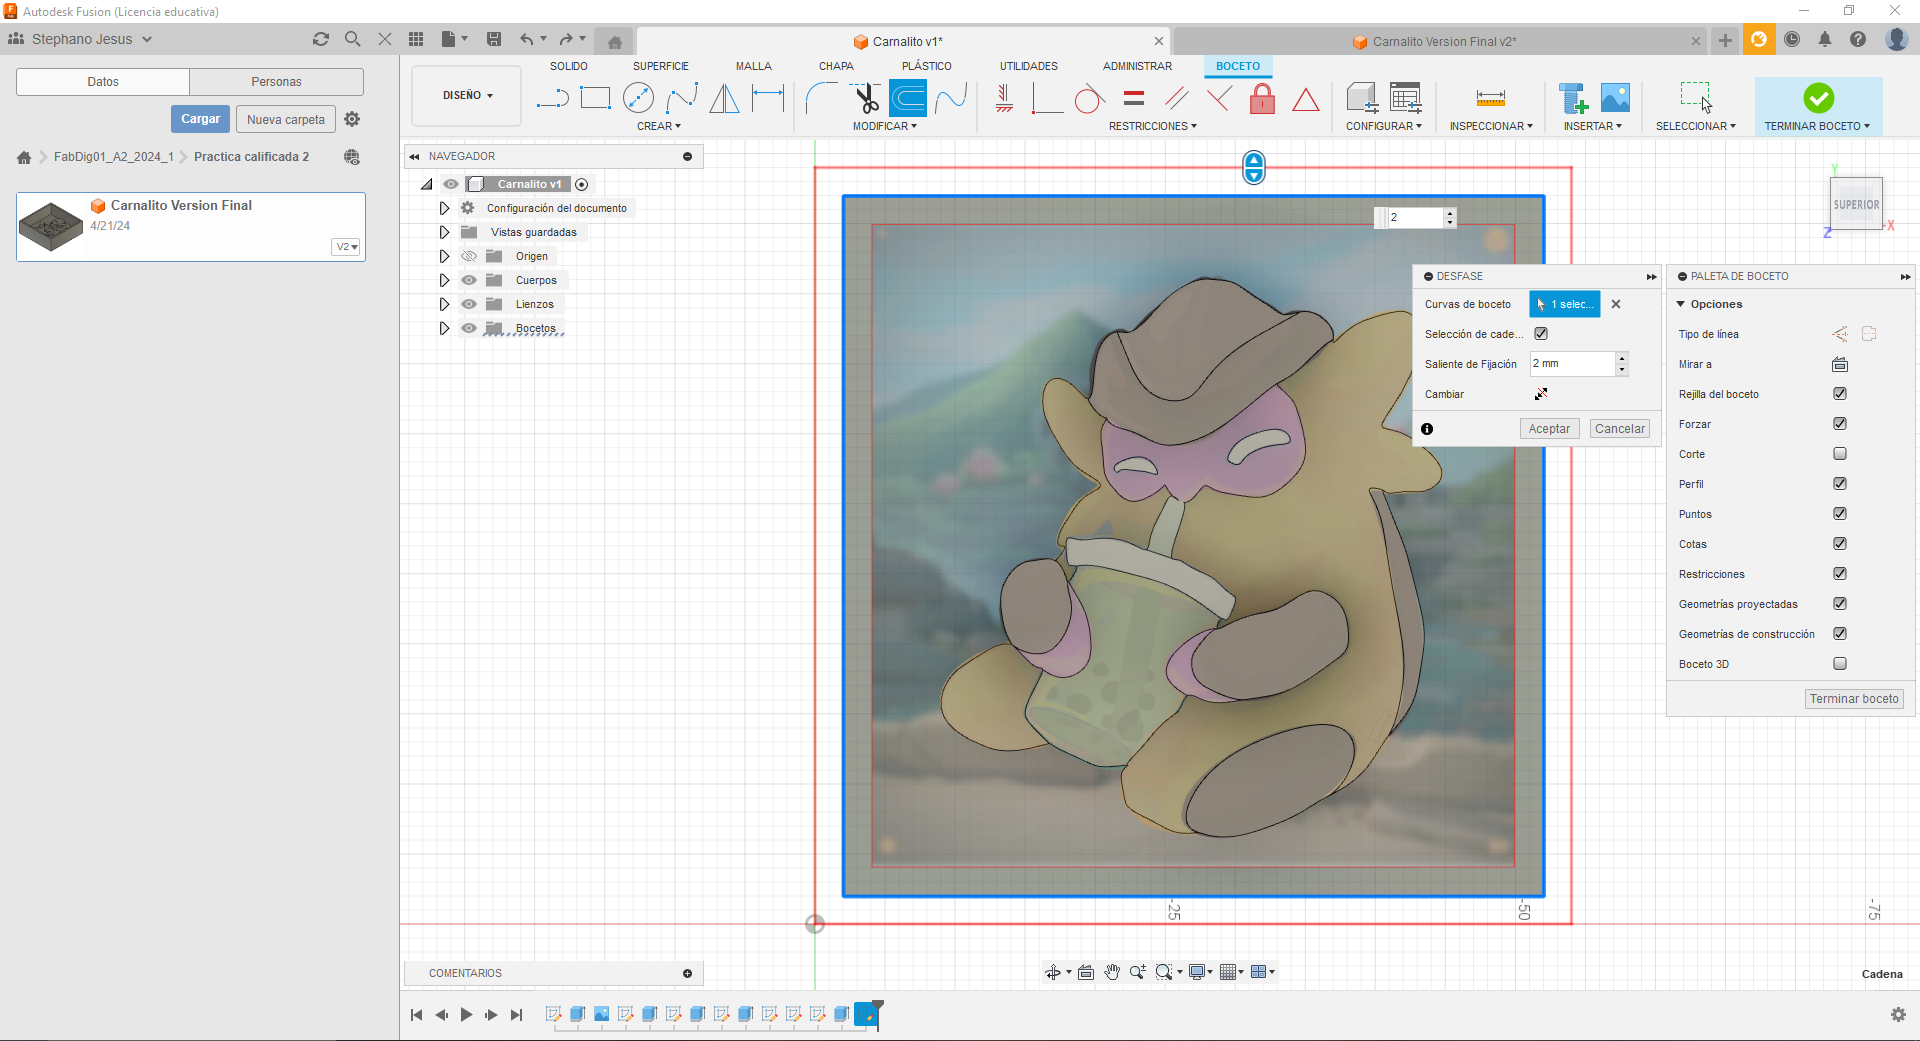Apply the Equal constraint
Viewport: 1920px width, 1041px height.
pyautogui.click(x=1133, y=98)
